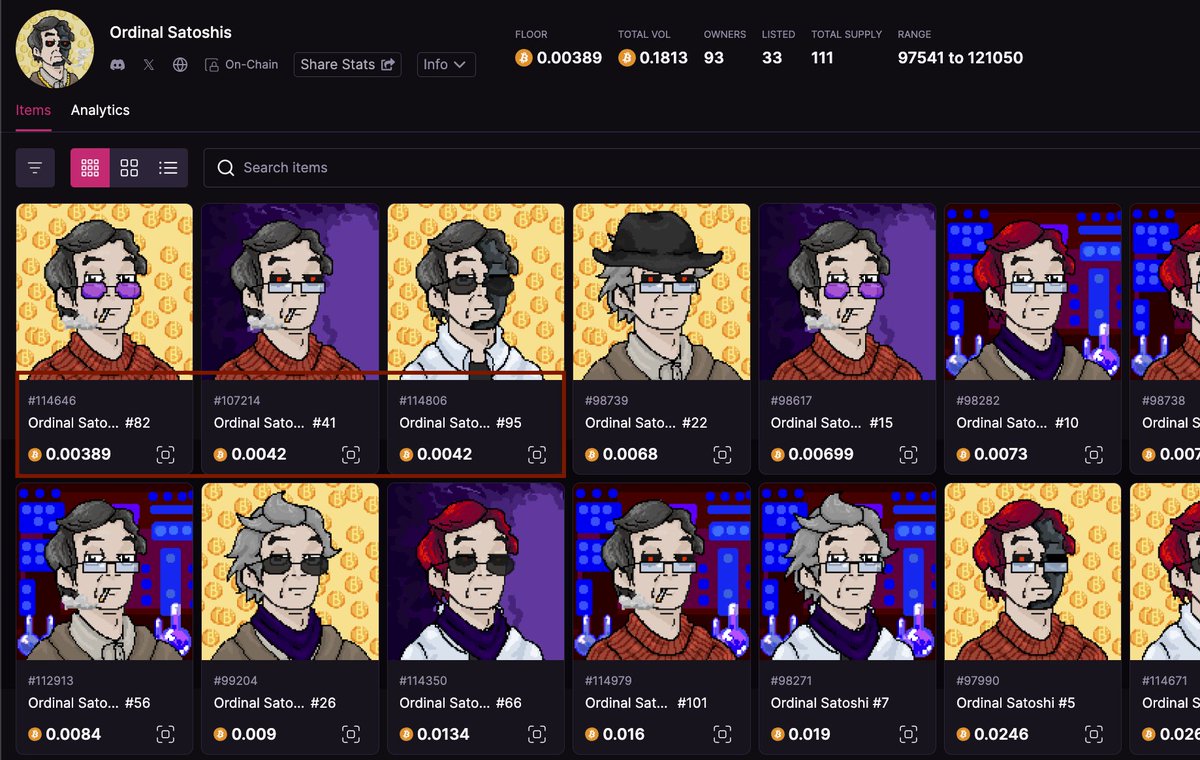The width and height of the screenshot is (1200, 760).
Task: Click the scan icon on item #95
Action: [537, 455]
